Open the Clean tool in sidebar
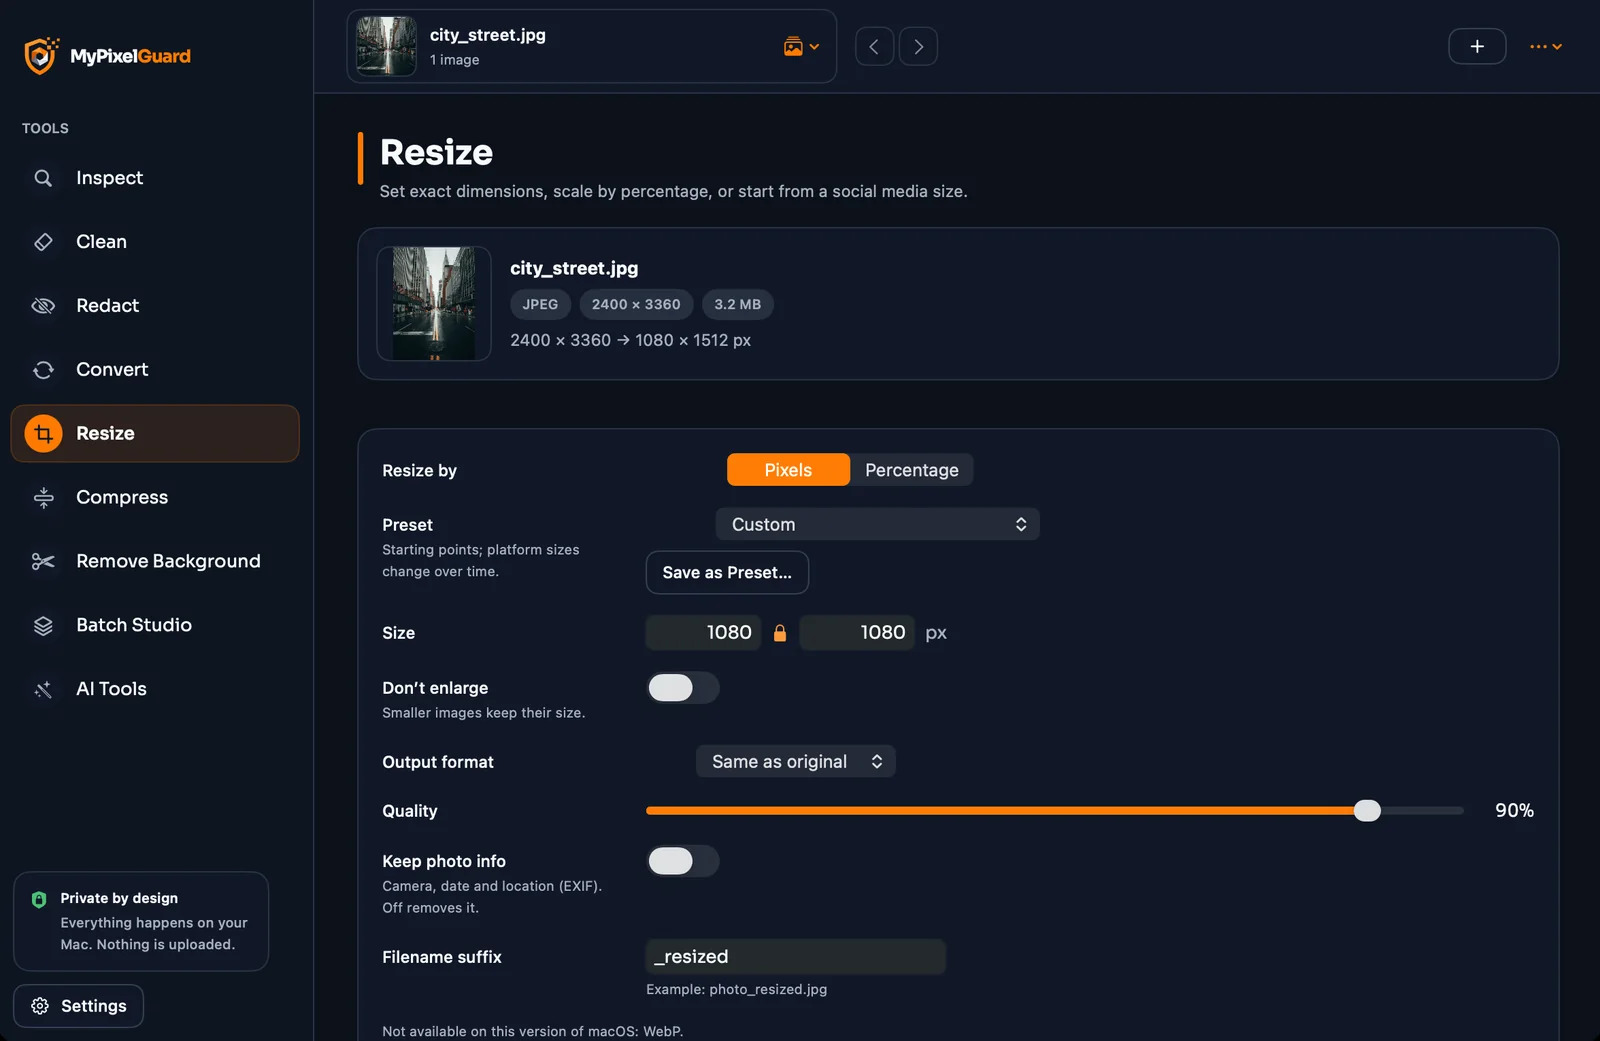Screen dimensions: 1600x1041 click(155, 242)
